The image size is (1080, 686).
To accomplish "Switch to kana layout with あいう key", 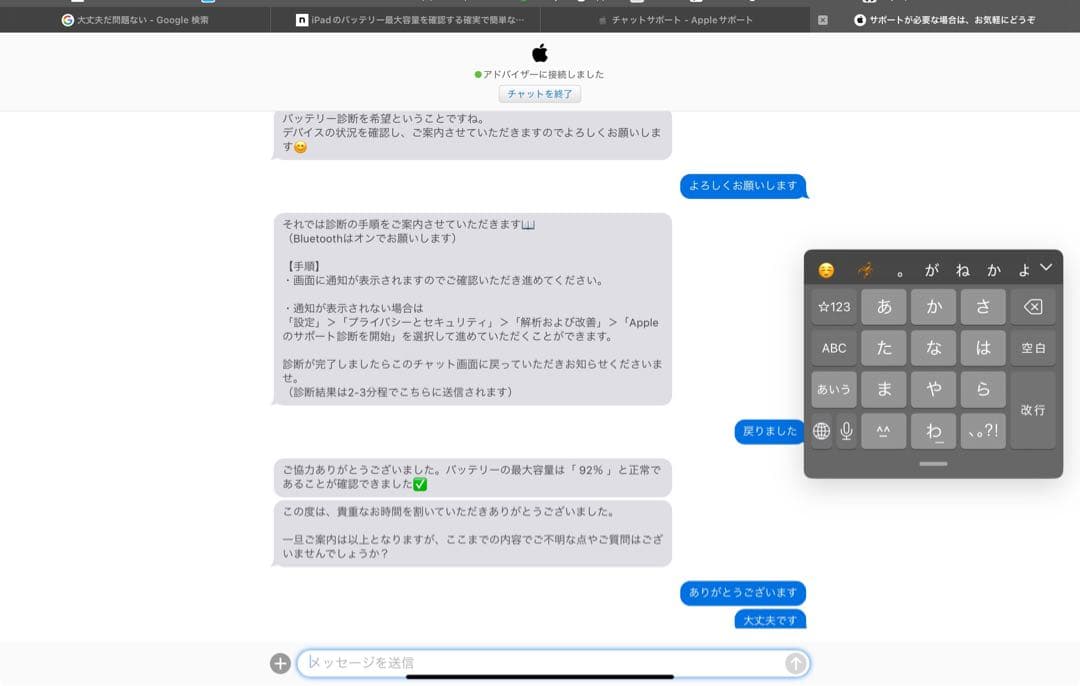I will coord(834,389).
